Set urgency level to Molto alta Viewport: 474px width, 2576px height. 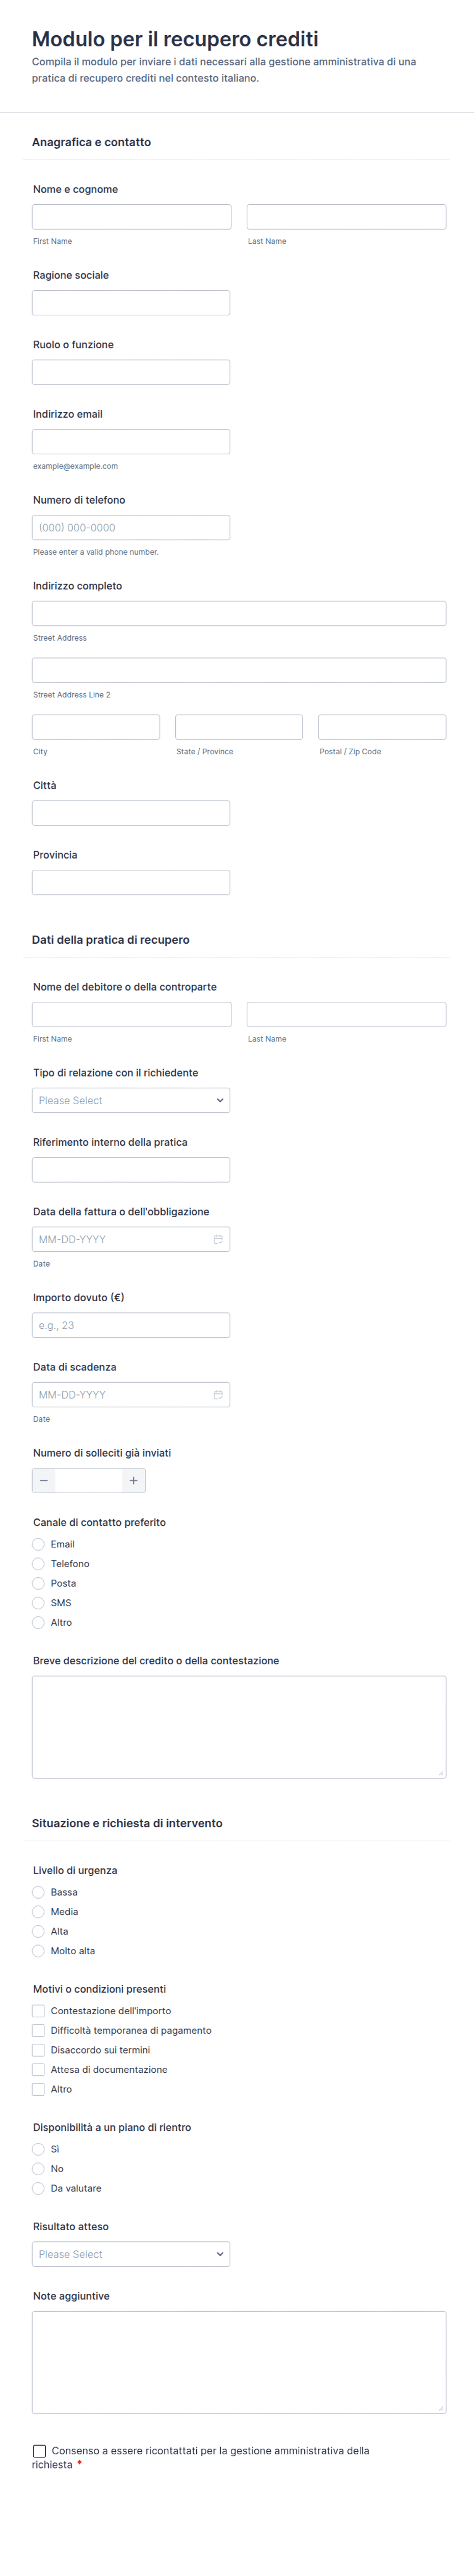[39, 1951]
